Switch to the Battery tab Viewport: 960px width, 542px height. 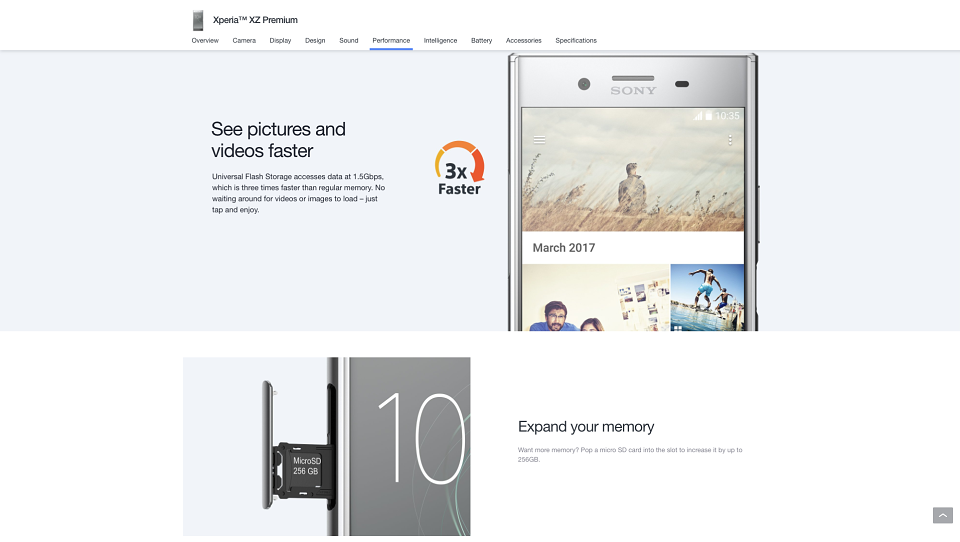[x=481, y=40]
